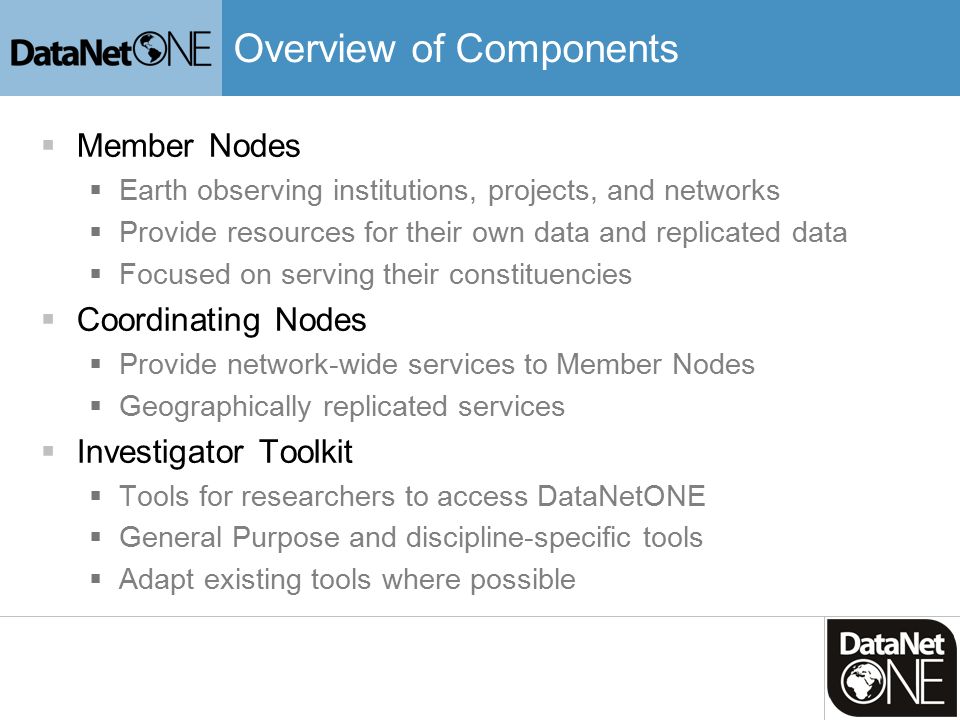Click 'Provide resources for their own data' line
The image size is (960, 720).
pyautogui.click(x=483, y=233)
